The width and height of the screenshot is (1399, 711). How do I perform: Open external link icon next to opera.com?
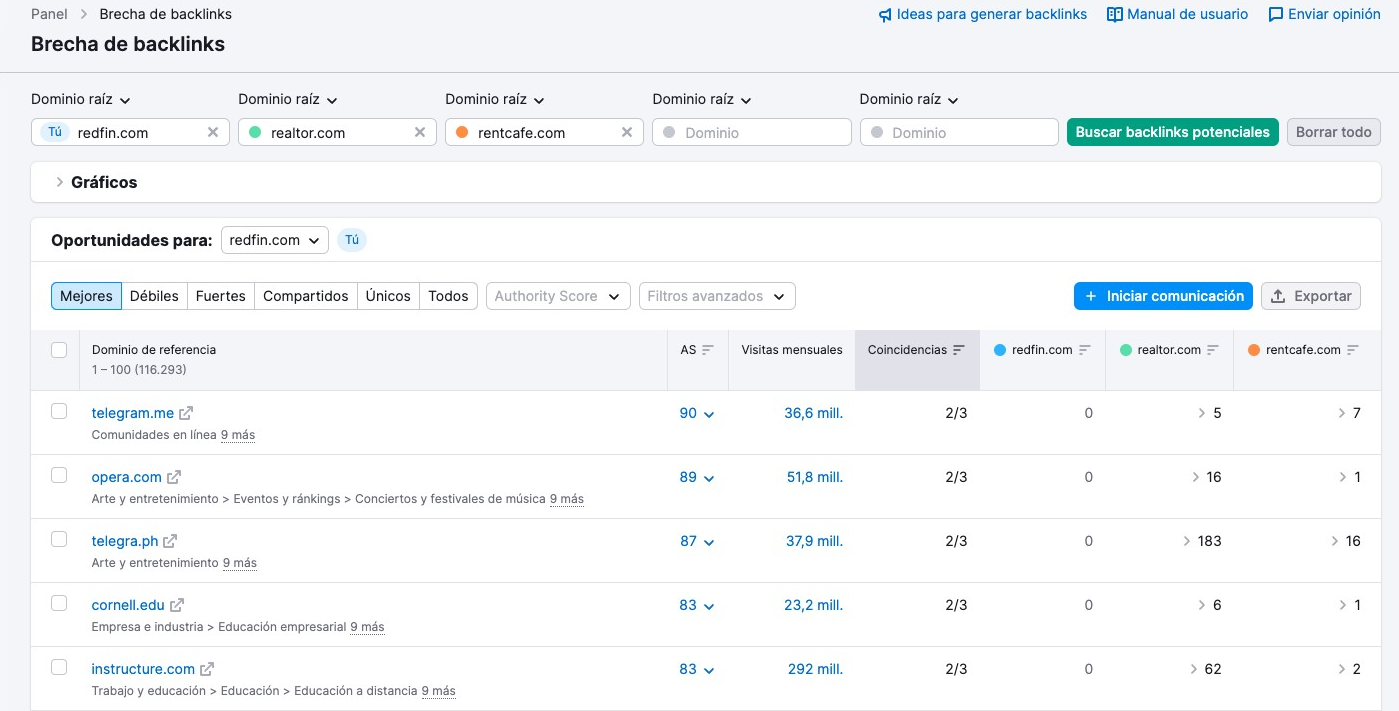pyautogui.click(x=174, y=477)
